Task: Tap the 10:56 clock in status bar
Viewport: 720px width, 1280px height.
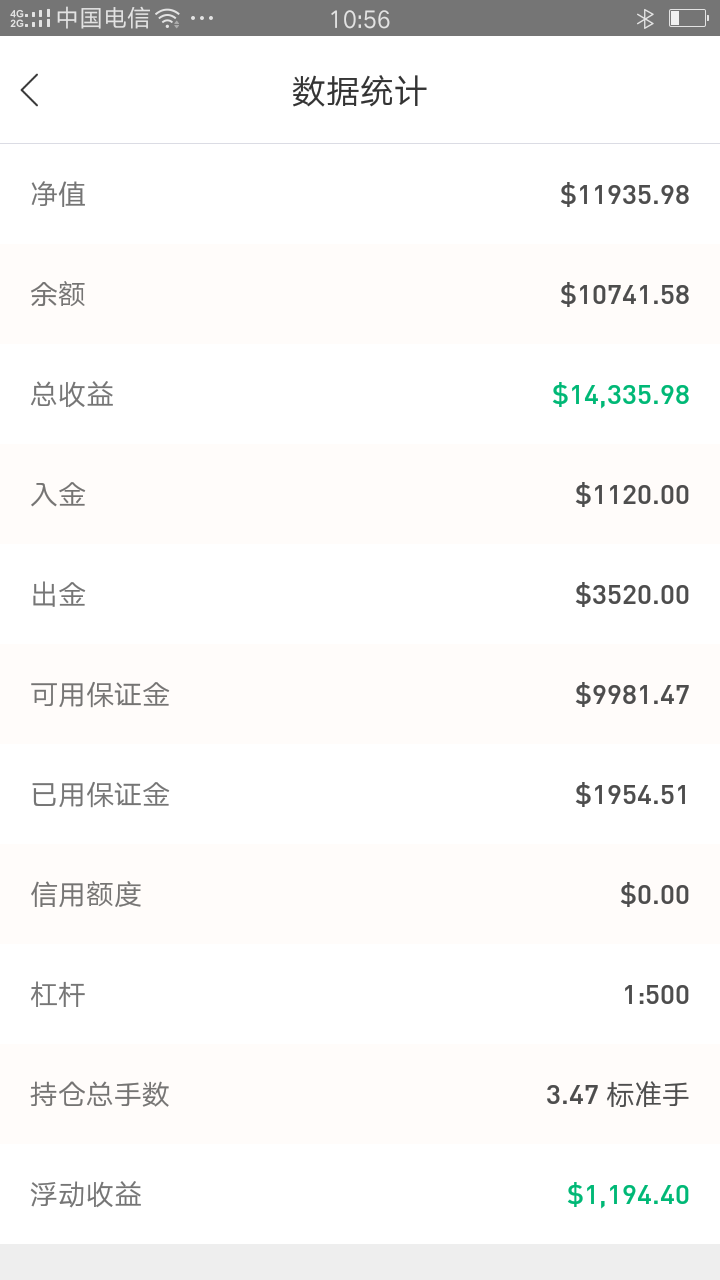Action: click(x=360, y=19)
